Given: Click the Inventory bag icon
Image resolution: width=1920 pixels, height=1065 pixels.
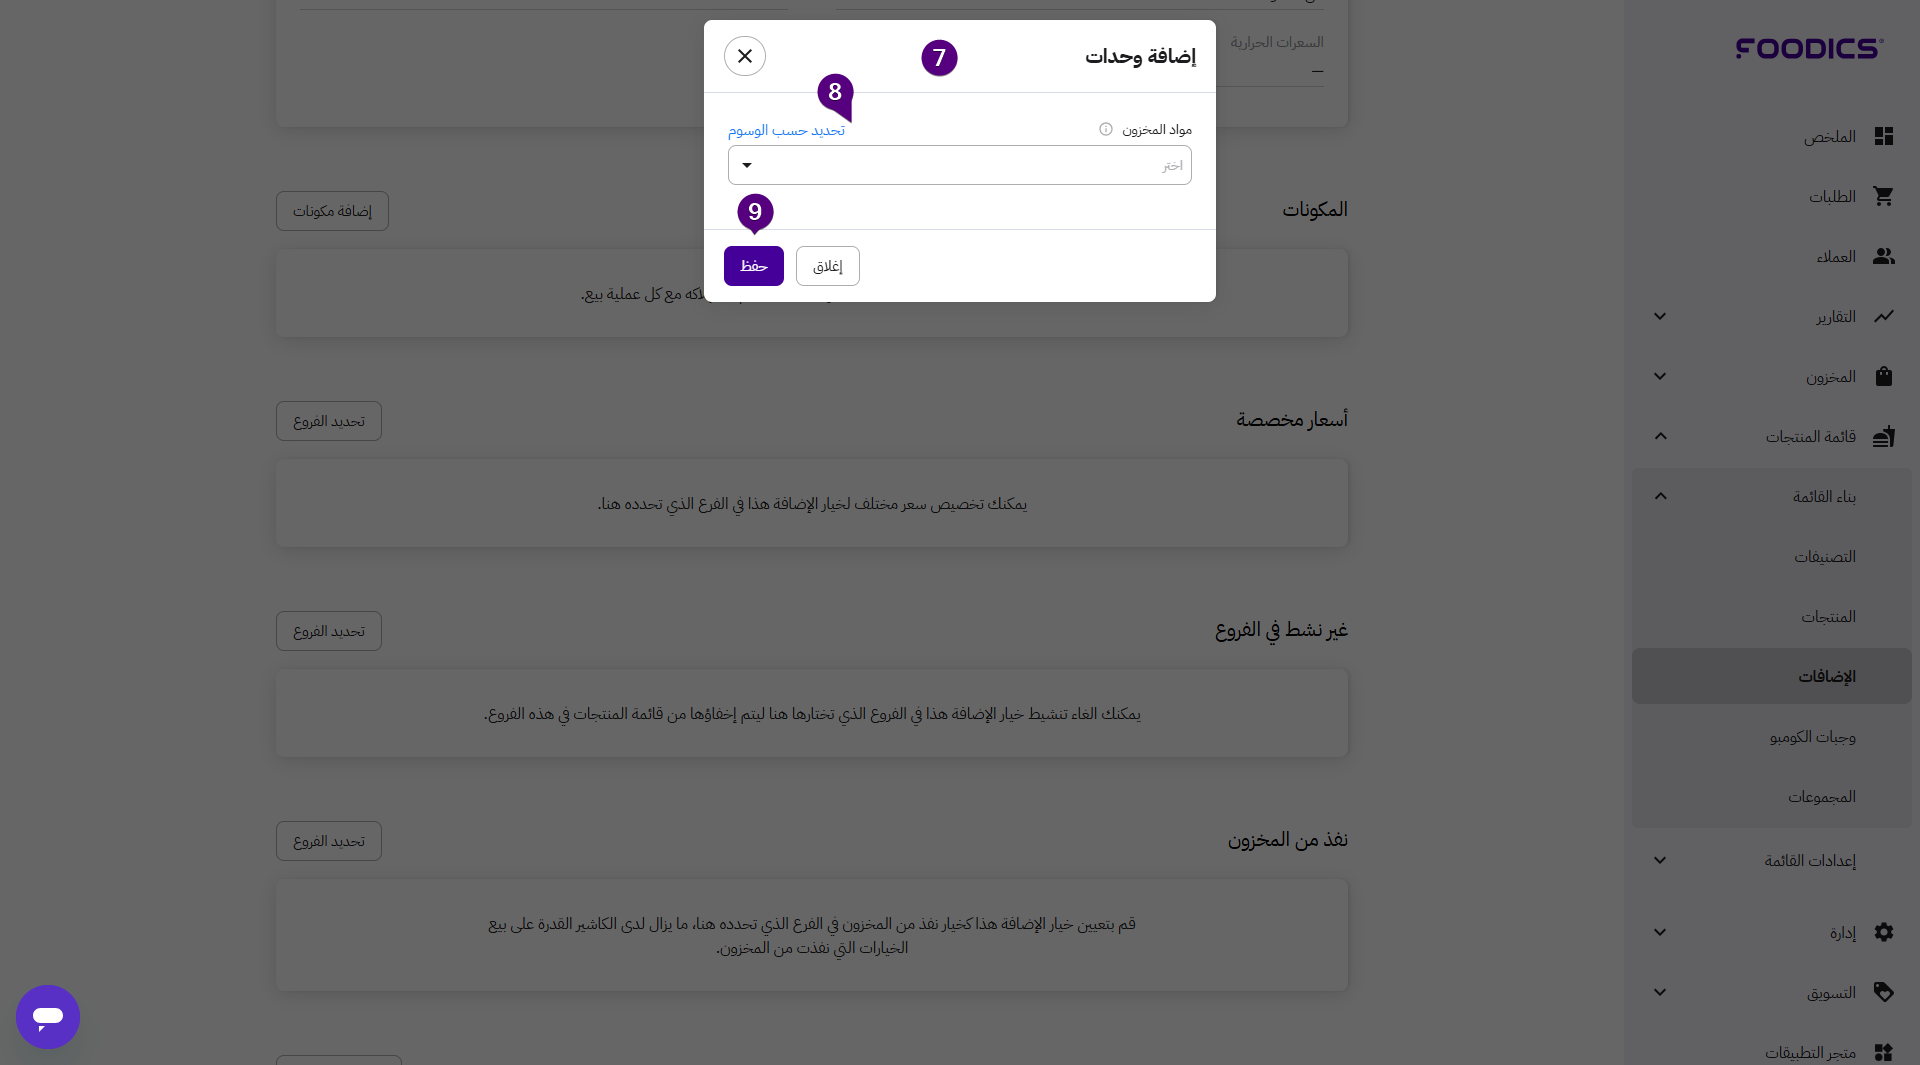Looking at the screenshot, I should [1884, 376].
